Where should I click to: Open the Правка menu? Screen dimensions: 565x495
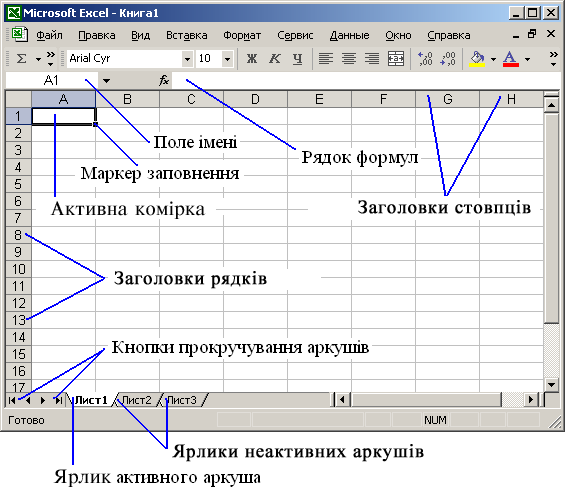click(x=97, y=35)
